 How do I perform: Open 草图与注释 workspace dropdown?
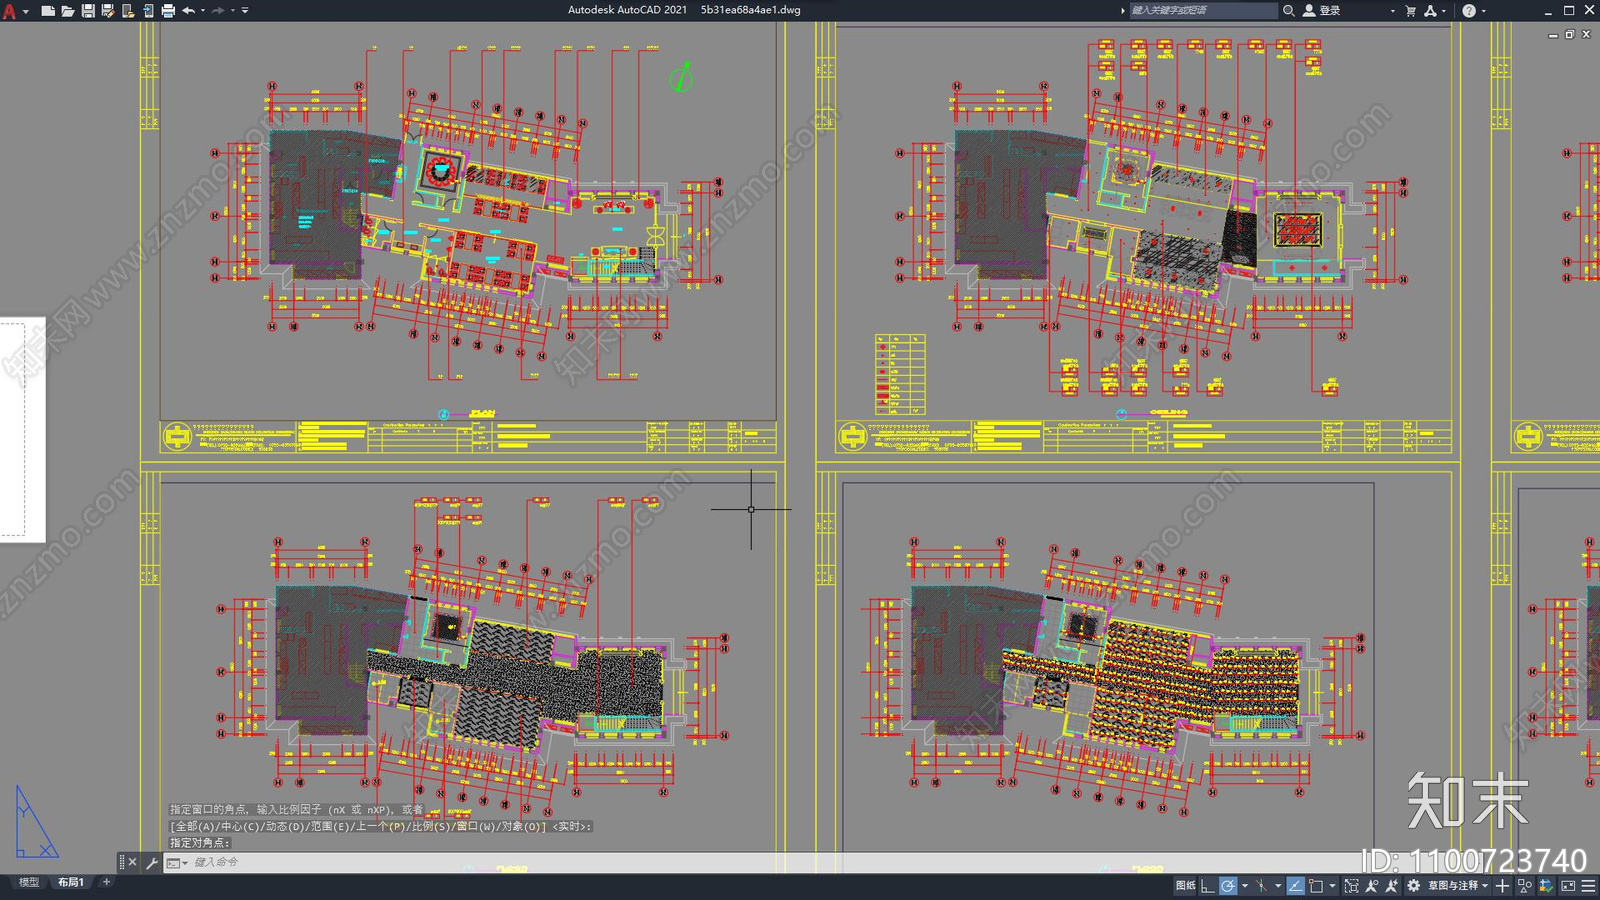pyautogui.click(x=1458, y=886)
